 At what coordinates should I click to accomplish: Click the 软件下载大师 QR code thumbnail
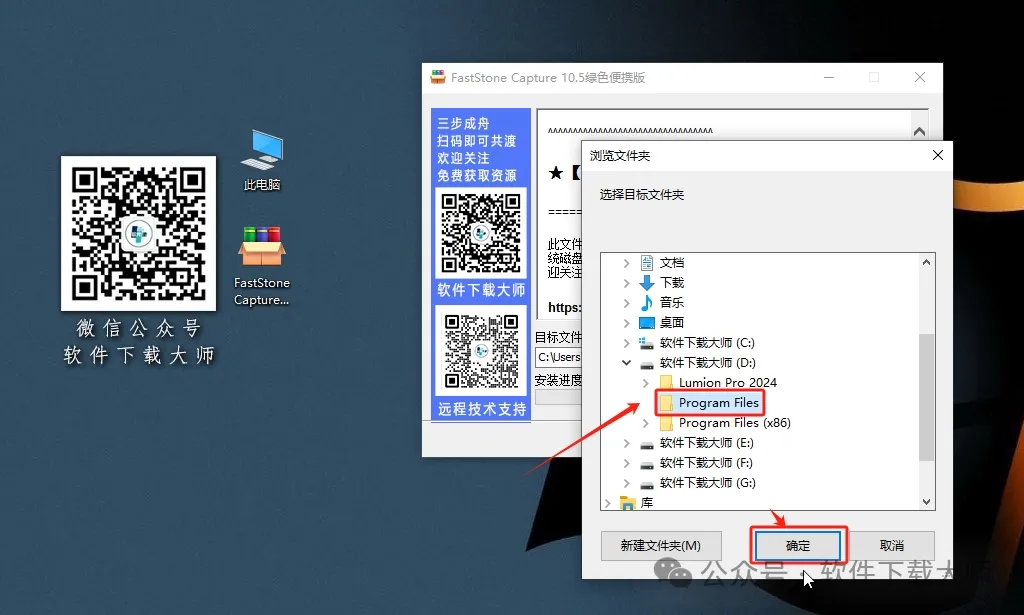(x=481, y=233)
